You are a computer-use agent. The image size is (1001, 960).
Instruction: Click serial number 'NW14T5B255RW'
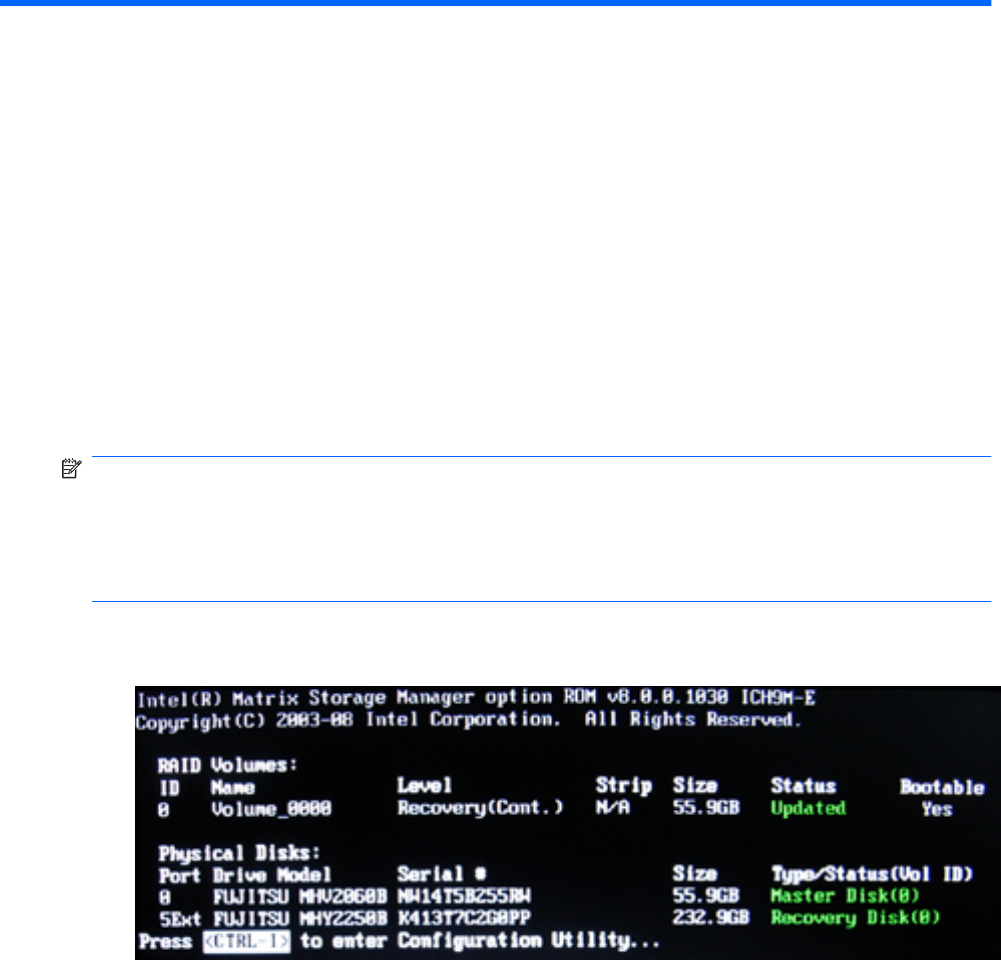pos(464,896)
